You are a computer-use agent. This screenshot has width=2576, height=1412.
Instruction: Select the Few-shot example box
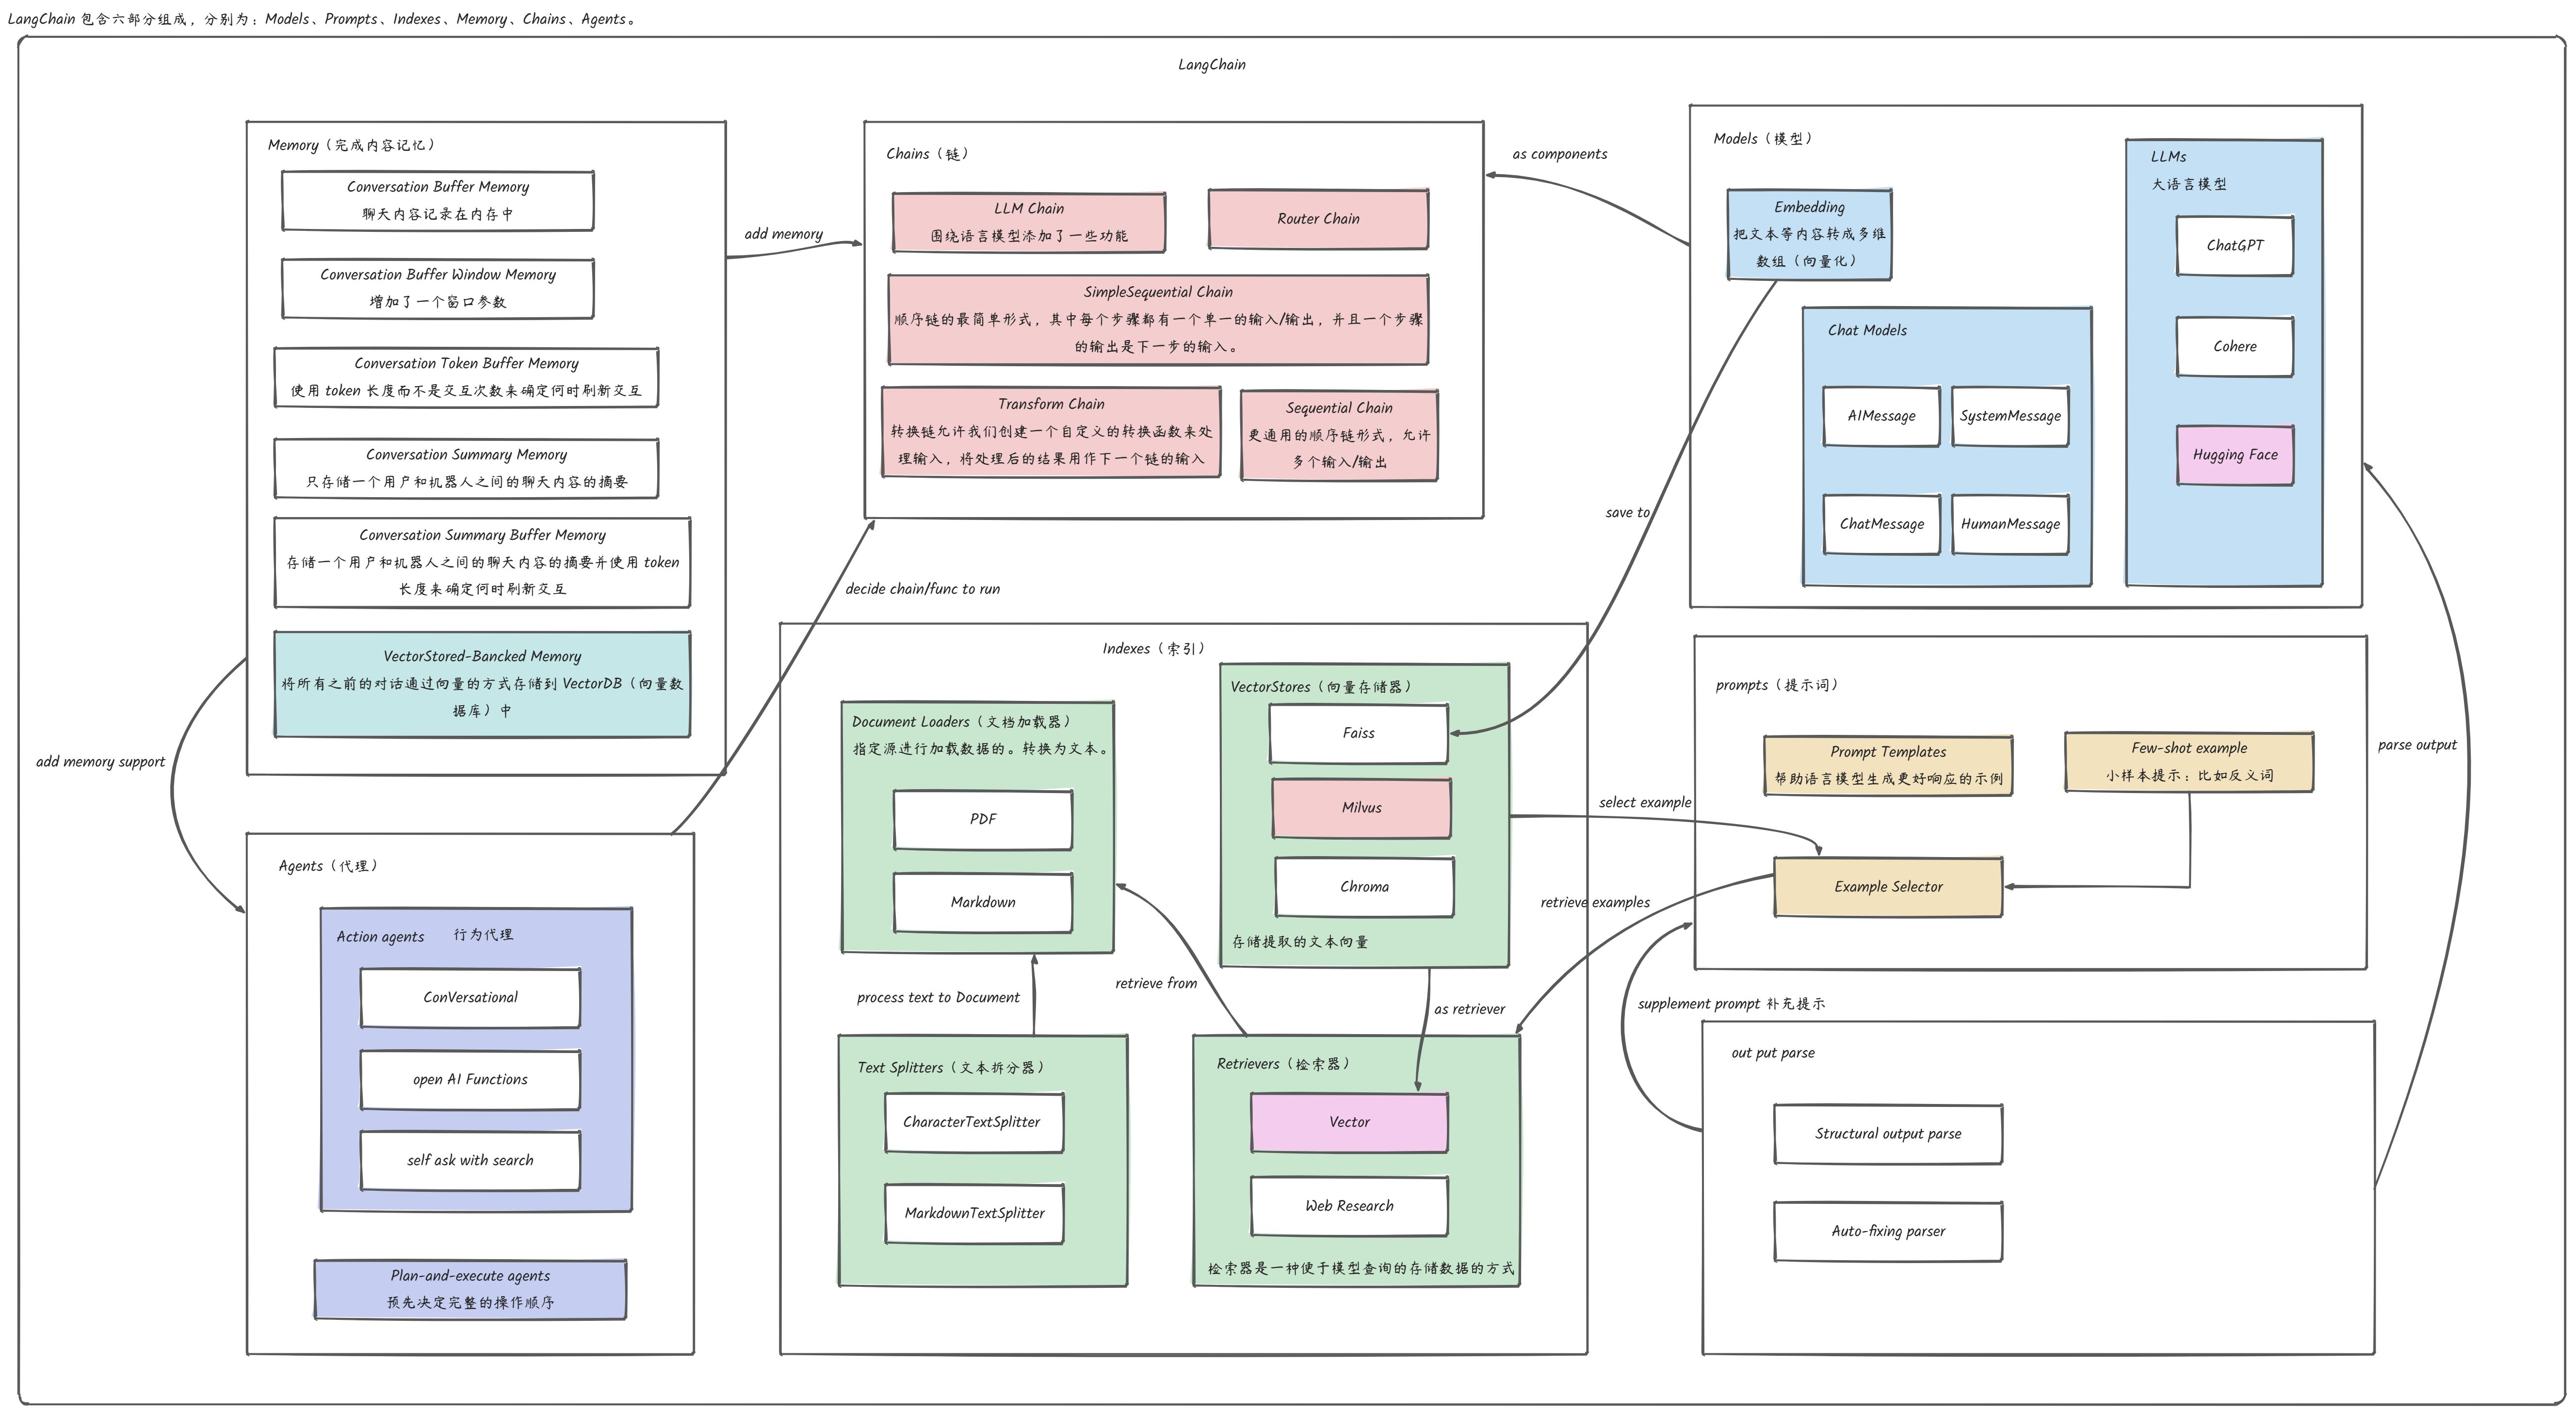pyautogui.click(x=2188, y=762)
